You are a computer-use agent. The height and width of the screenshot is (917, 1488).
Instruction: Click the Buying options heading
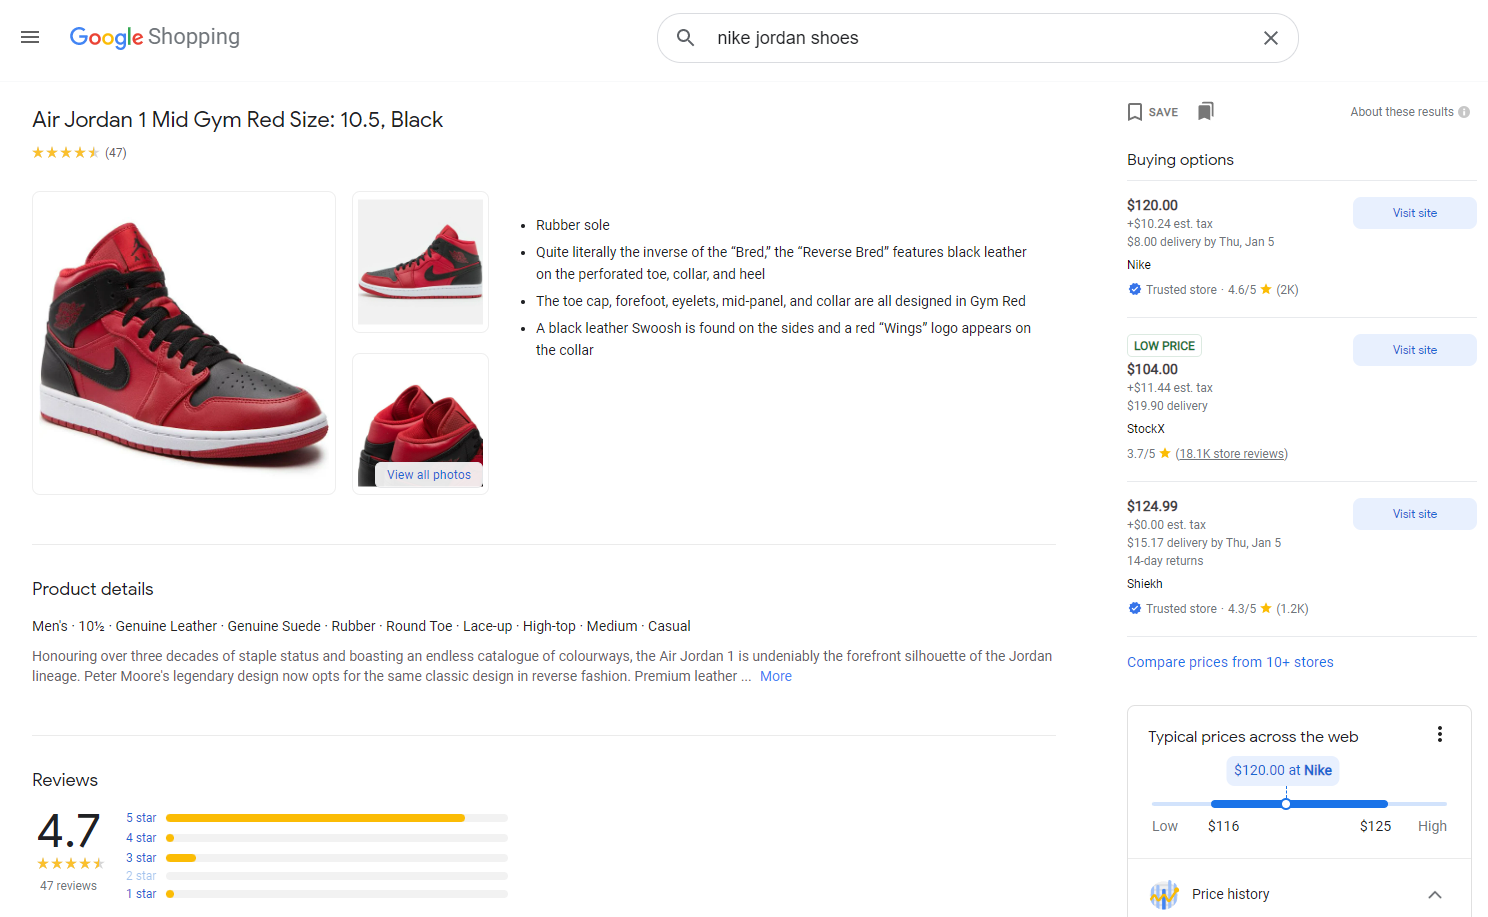[x=1180, y=160]
